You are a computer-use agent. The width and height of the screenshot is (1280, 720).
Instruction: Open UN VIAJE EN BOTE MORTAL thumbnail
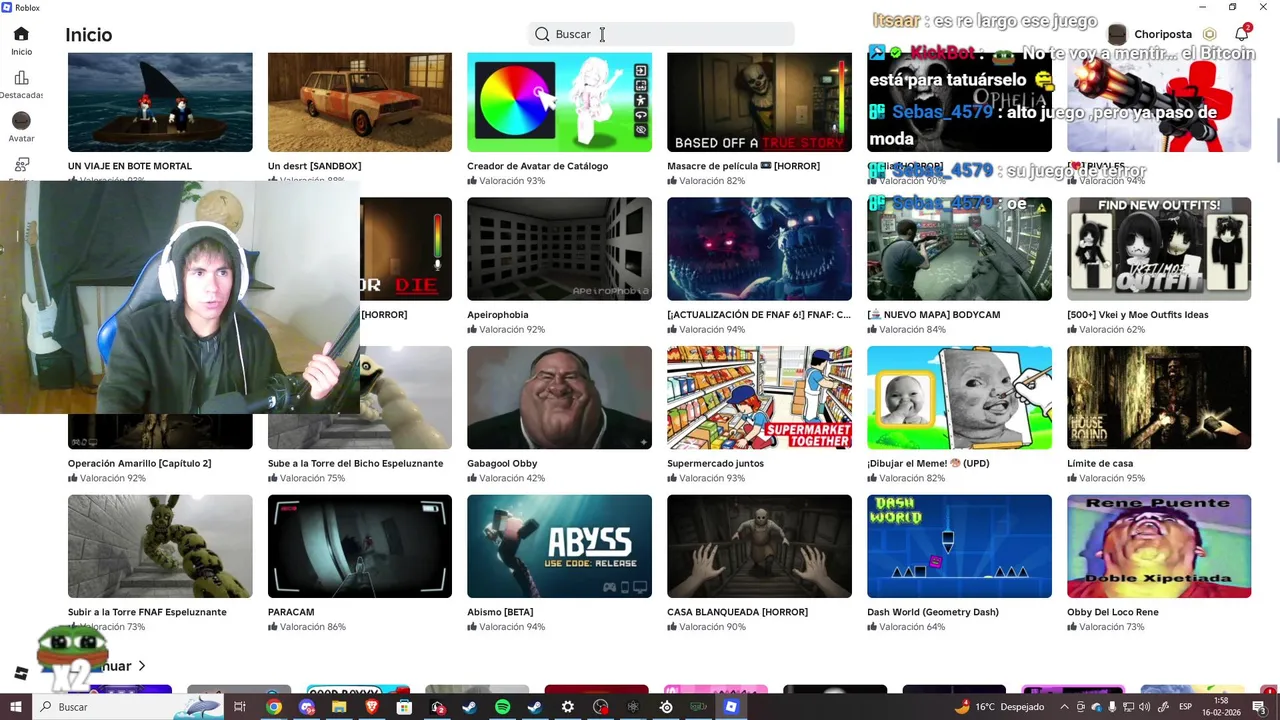coord(160,102)
